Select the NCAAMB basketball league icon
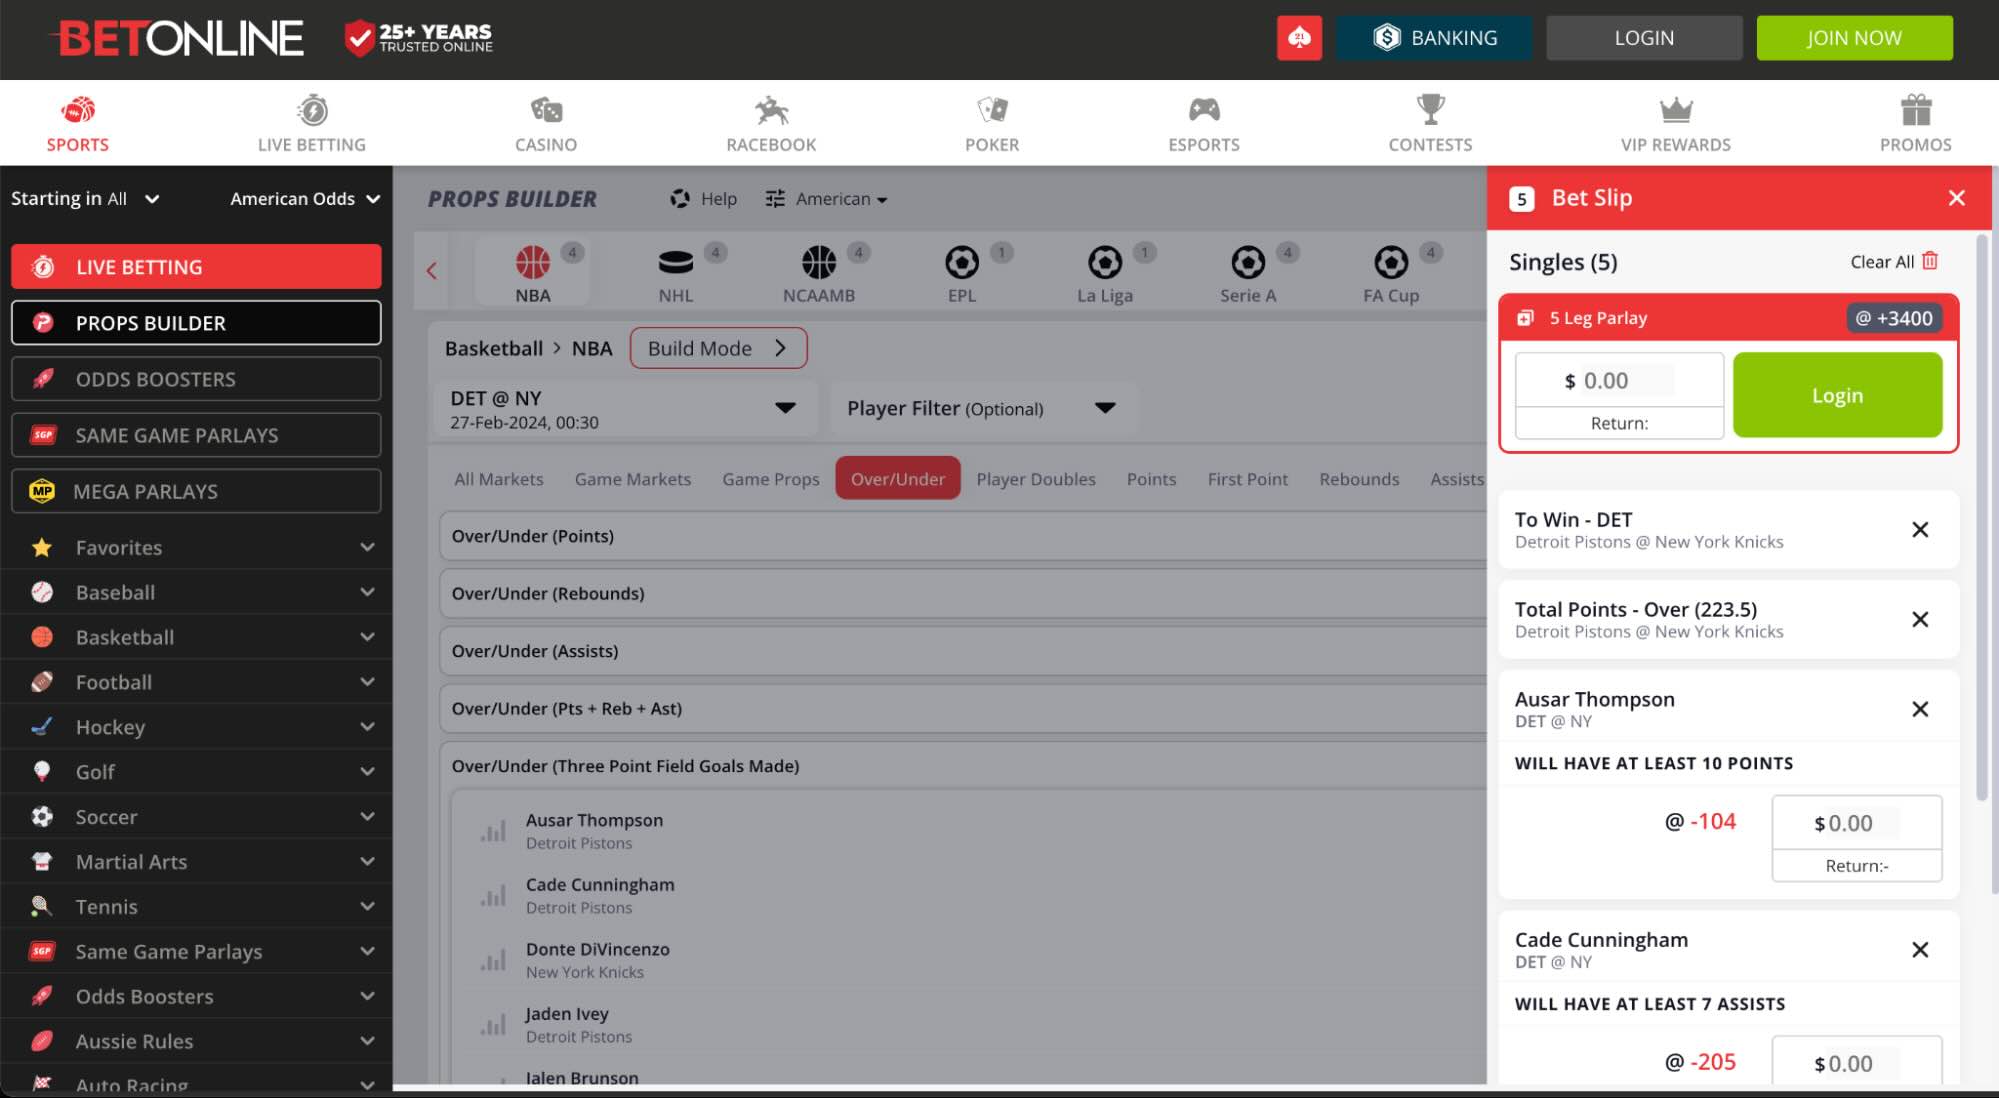 coord(819,262)
